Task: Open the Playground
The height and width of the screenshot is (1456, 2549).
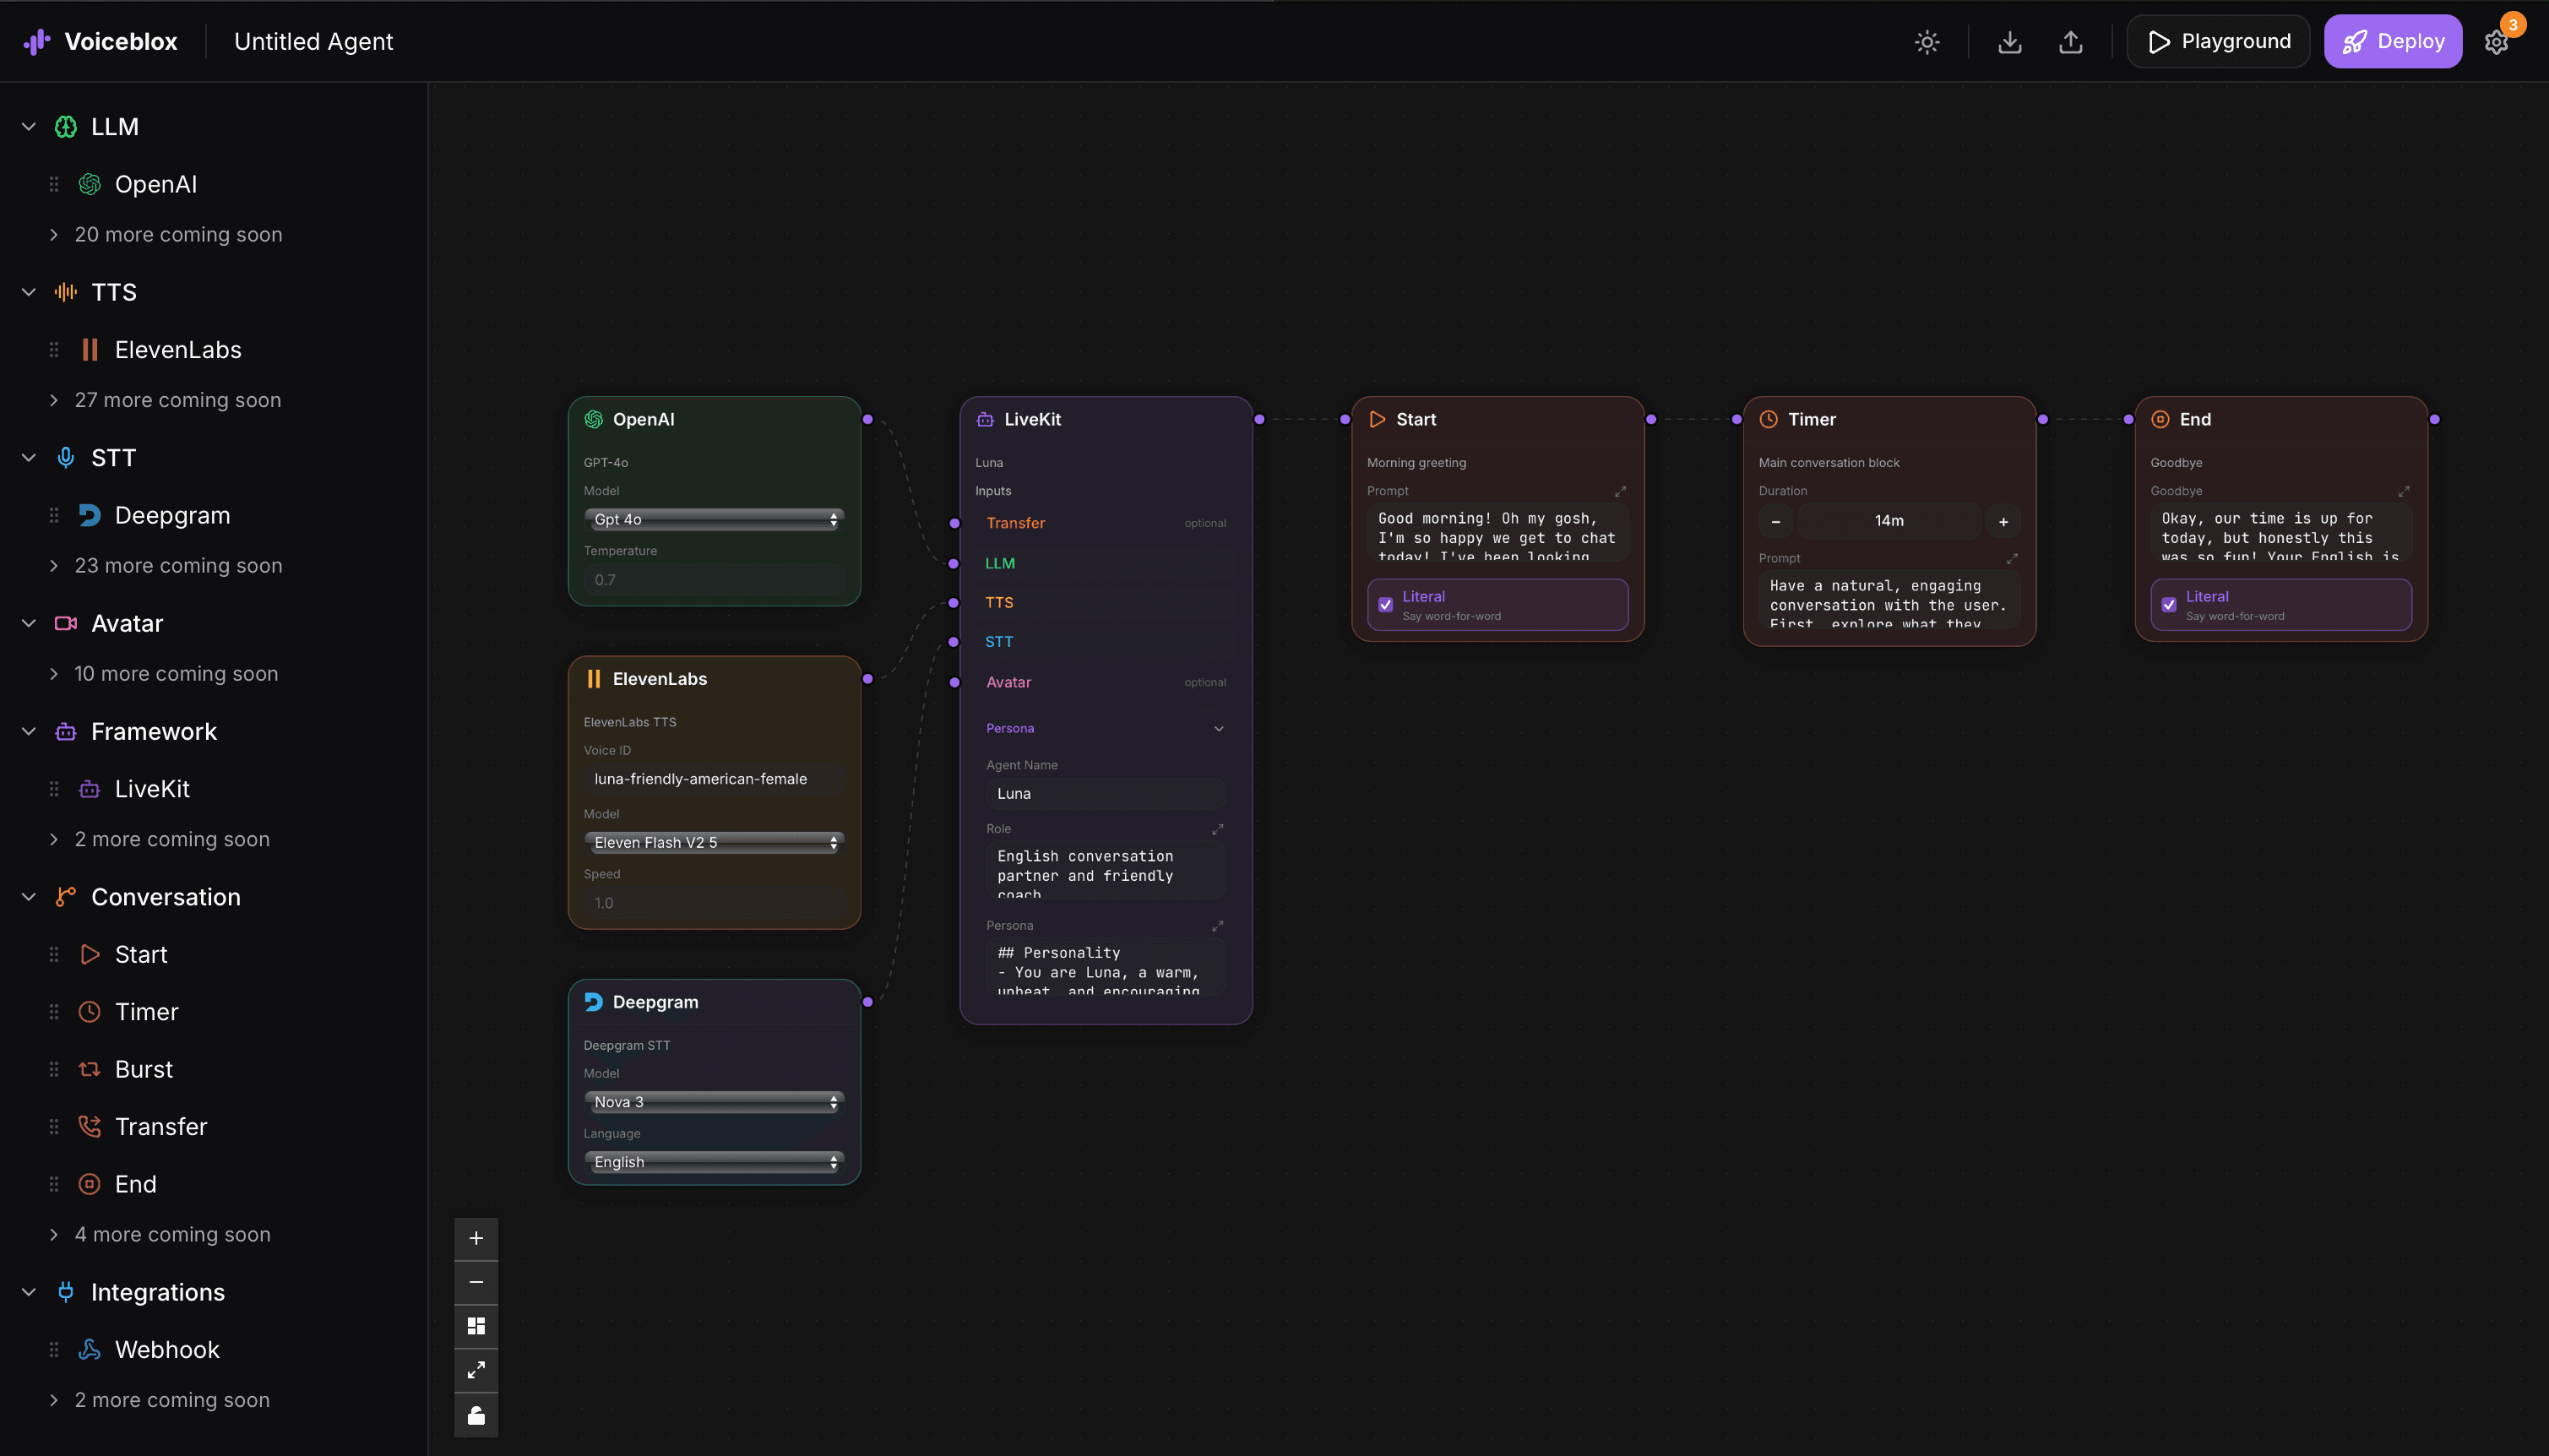Action: [2216, 41]
